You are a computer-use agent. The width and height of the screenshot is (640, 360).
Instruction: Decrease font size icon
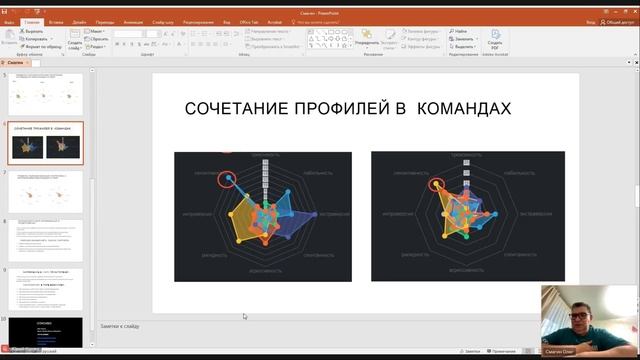[173, 34]
